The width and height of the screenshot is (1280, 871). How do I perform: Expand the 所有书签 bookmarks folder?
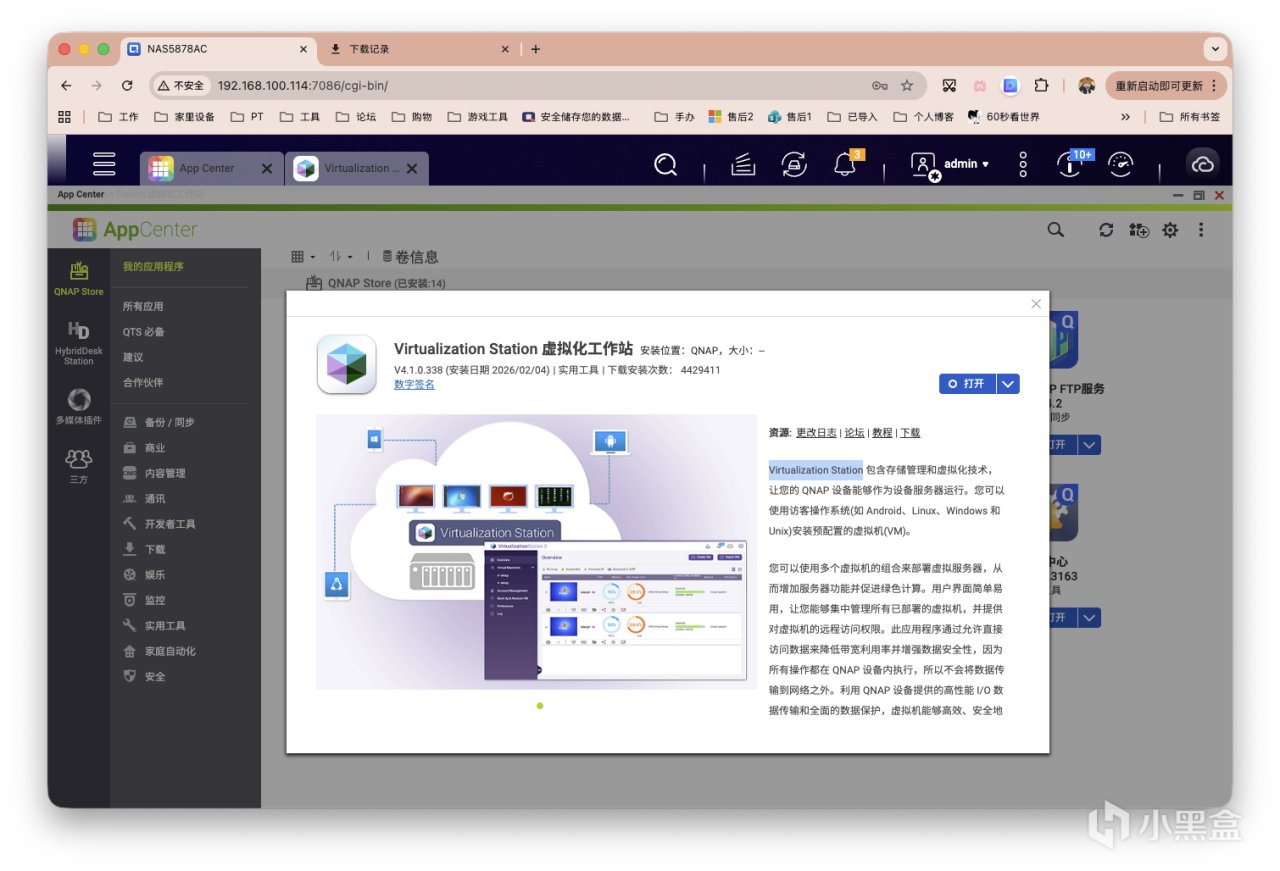(1190, 117)
